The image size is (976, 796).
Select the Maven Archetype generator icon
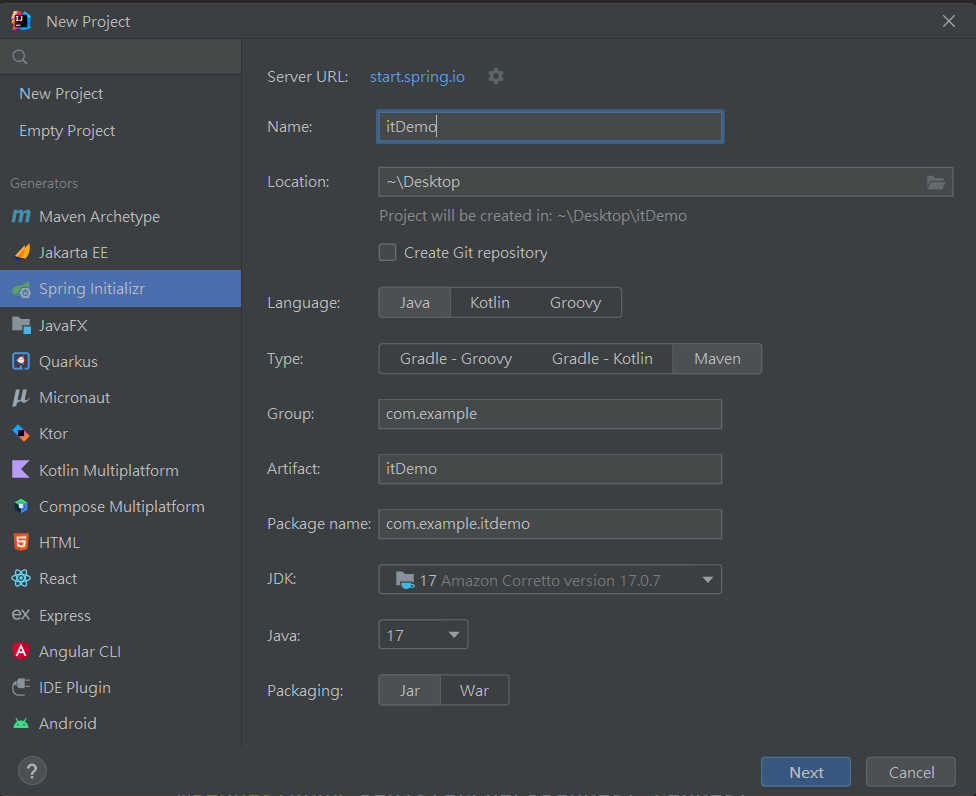tap(21, 217)
